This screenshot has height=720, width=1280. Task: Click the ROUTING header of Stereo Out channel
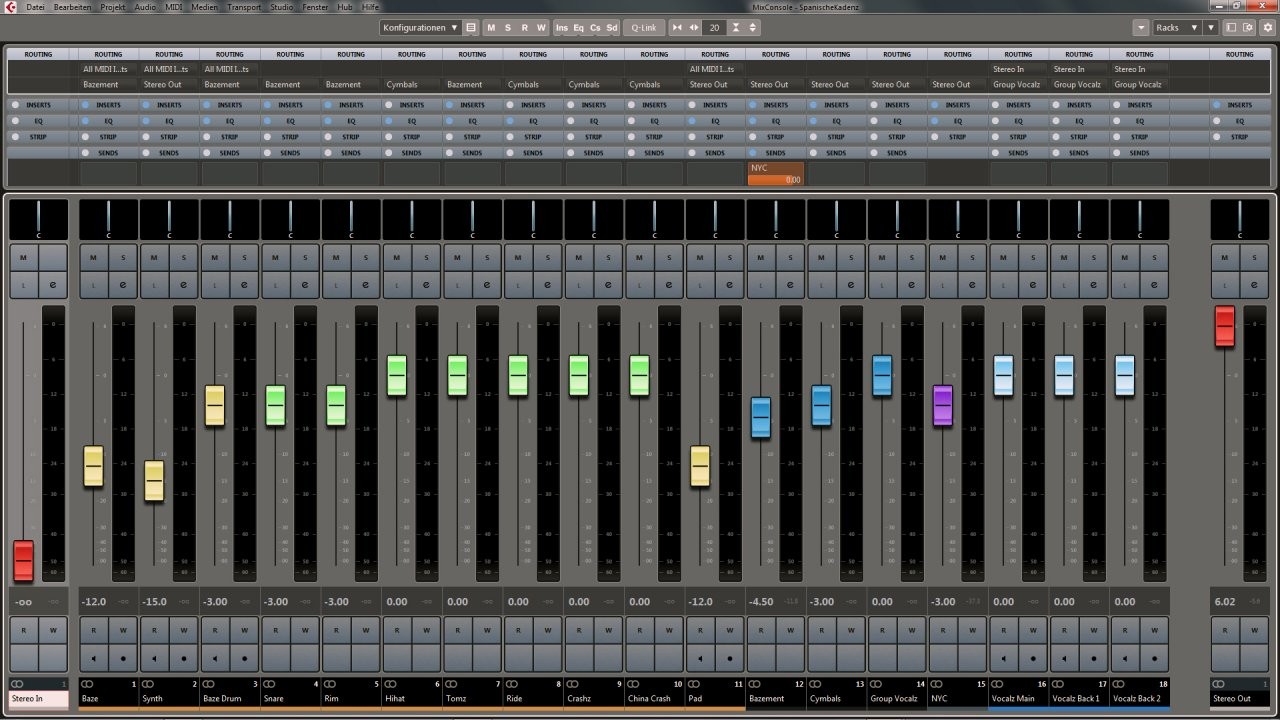tap(1239, 55)
